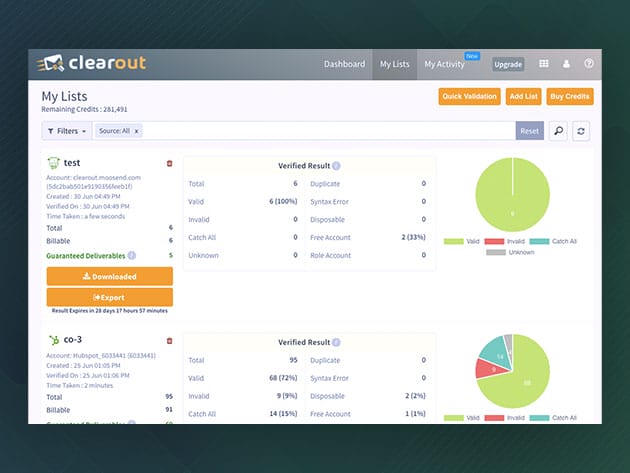Expand the Filters dropdown

(x=67, y=131)
